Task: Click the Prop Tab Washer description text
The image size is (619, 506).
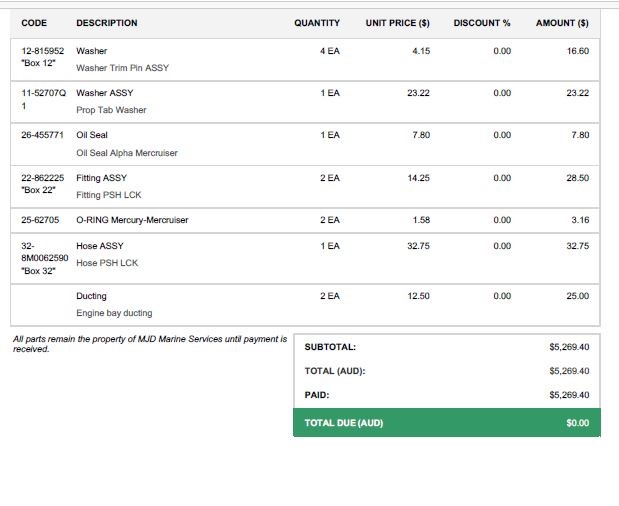Action: tap(111, 110)
